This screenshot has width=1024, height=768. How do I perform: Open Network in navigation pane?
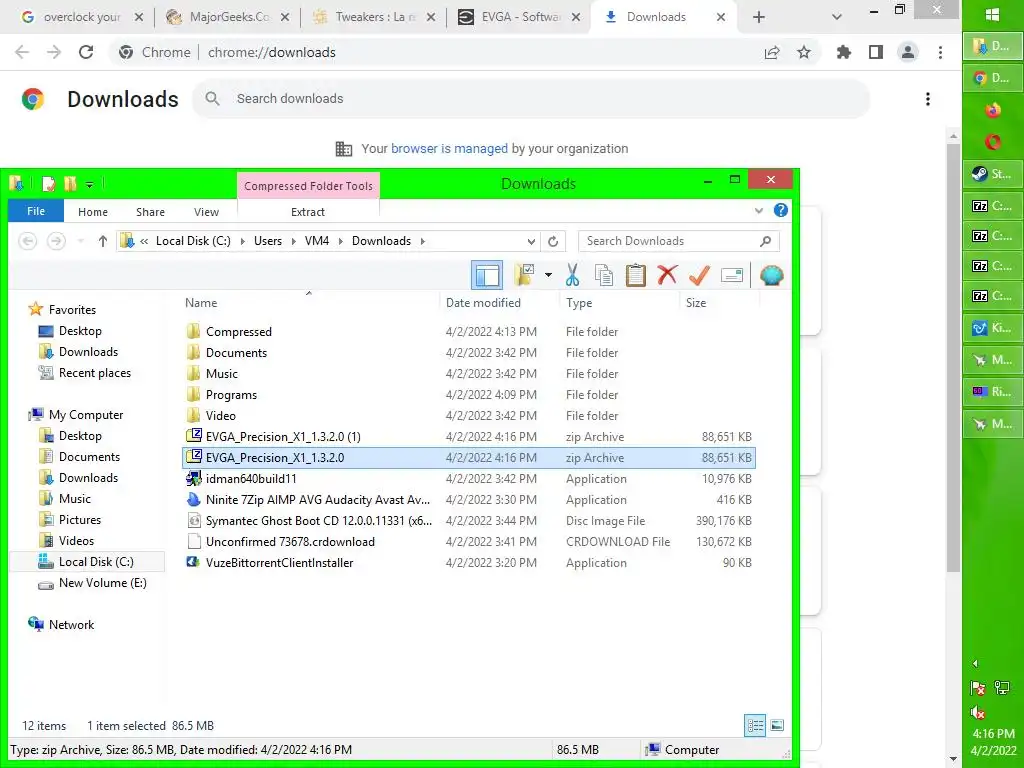[71, 624]
